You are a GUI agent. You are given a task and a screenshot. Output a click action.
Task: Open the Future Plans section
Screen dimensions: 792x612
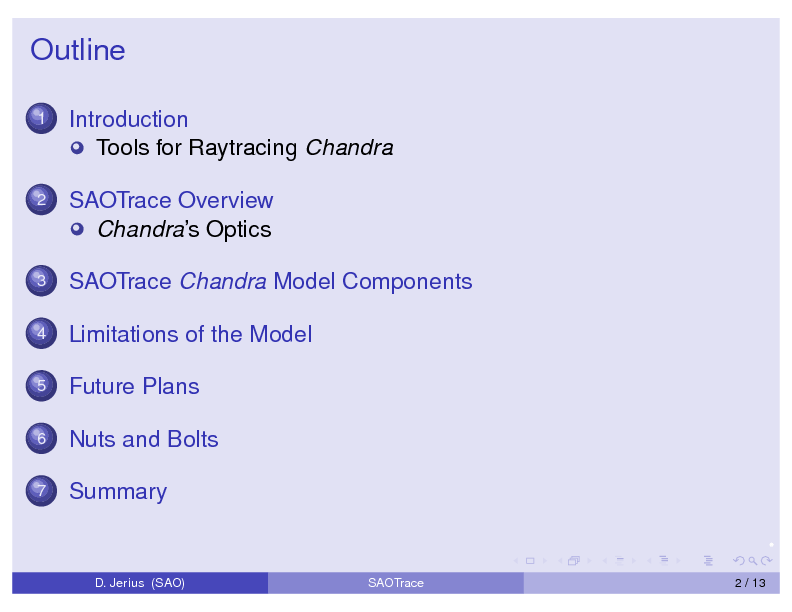click(134, 386)
